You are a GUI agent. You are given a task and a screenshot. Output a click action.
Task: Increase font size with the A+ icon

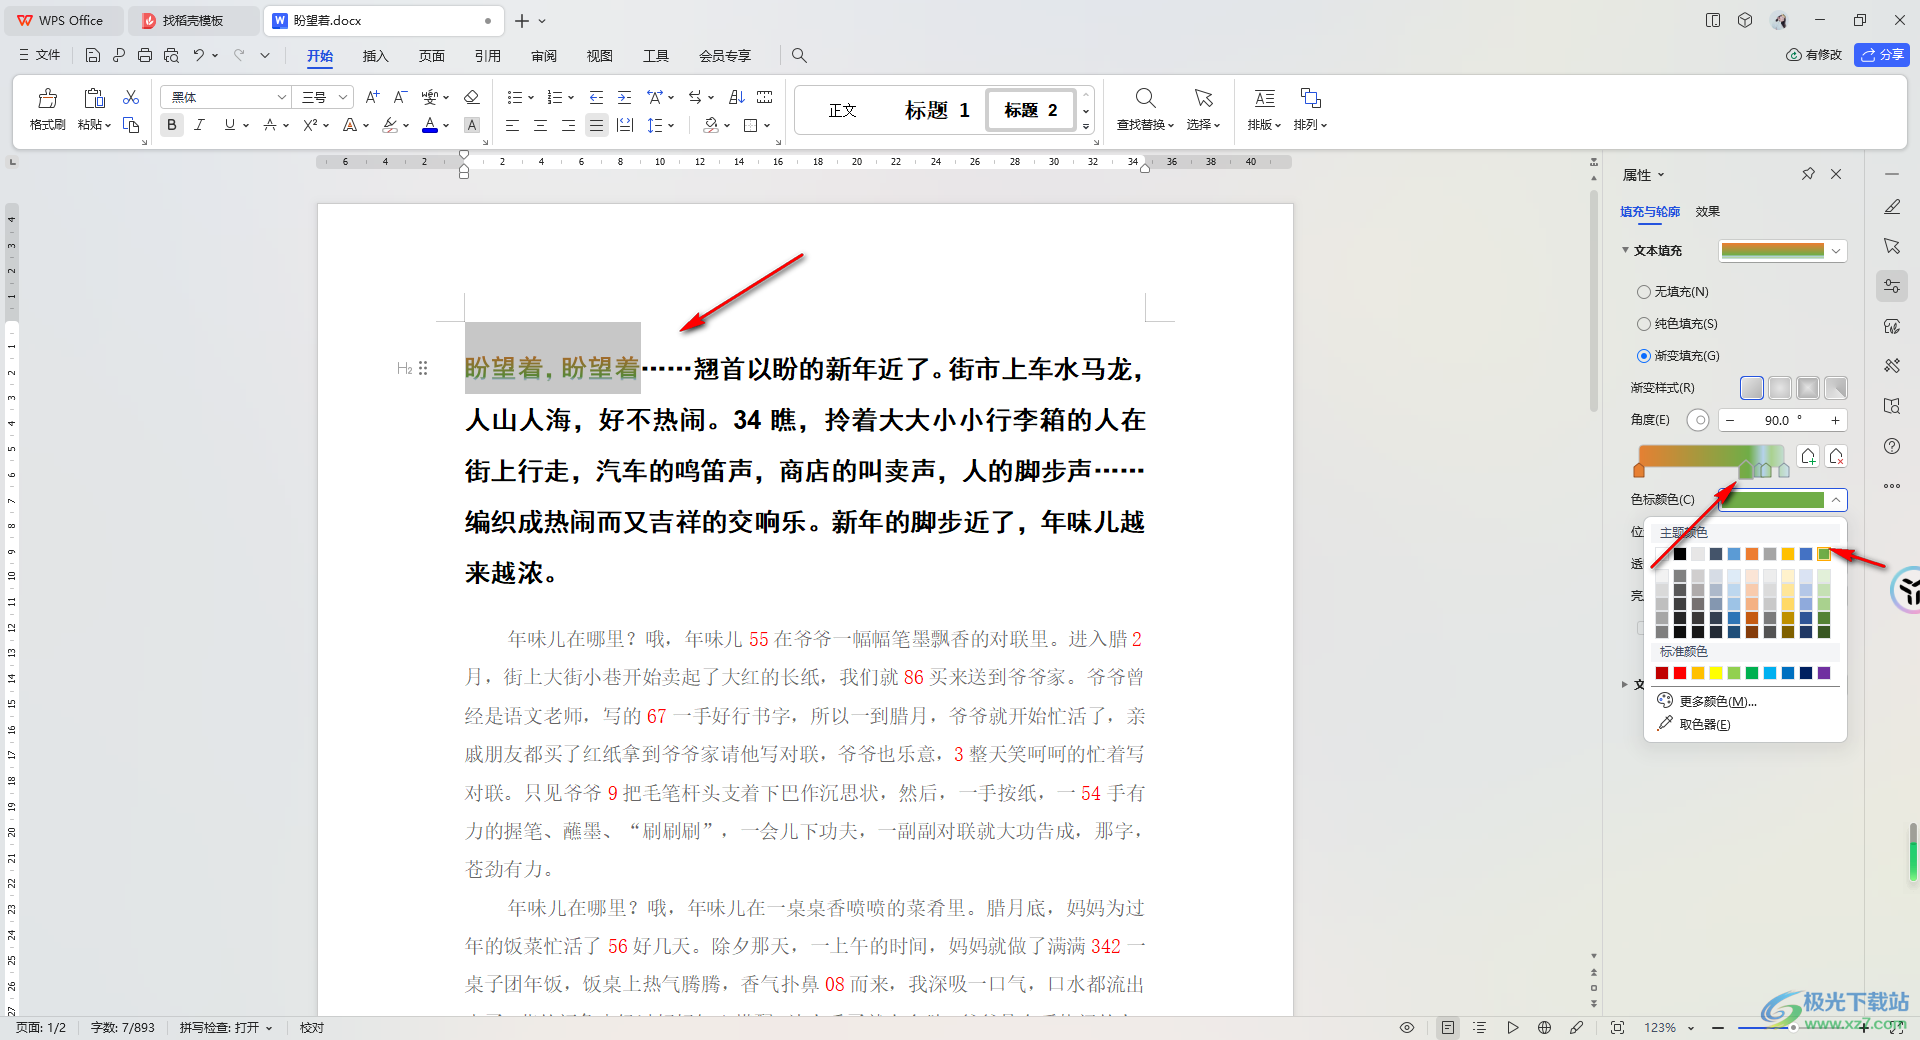point(372,97)
